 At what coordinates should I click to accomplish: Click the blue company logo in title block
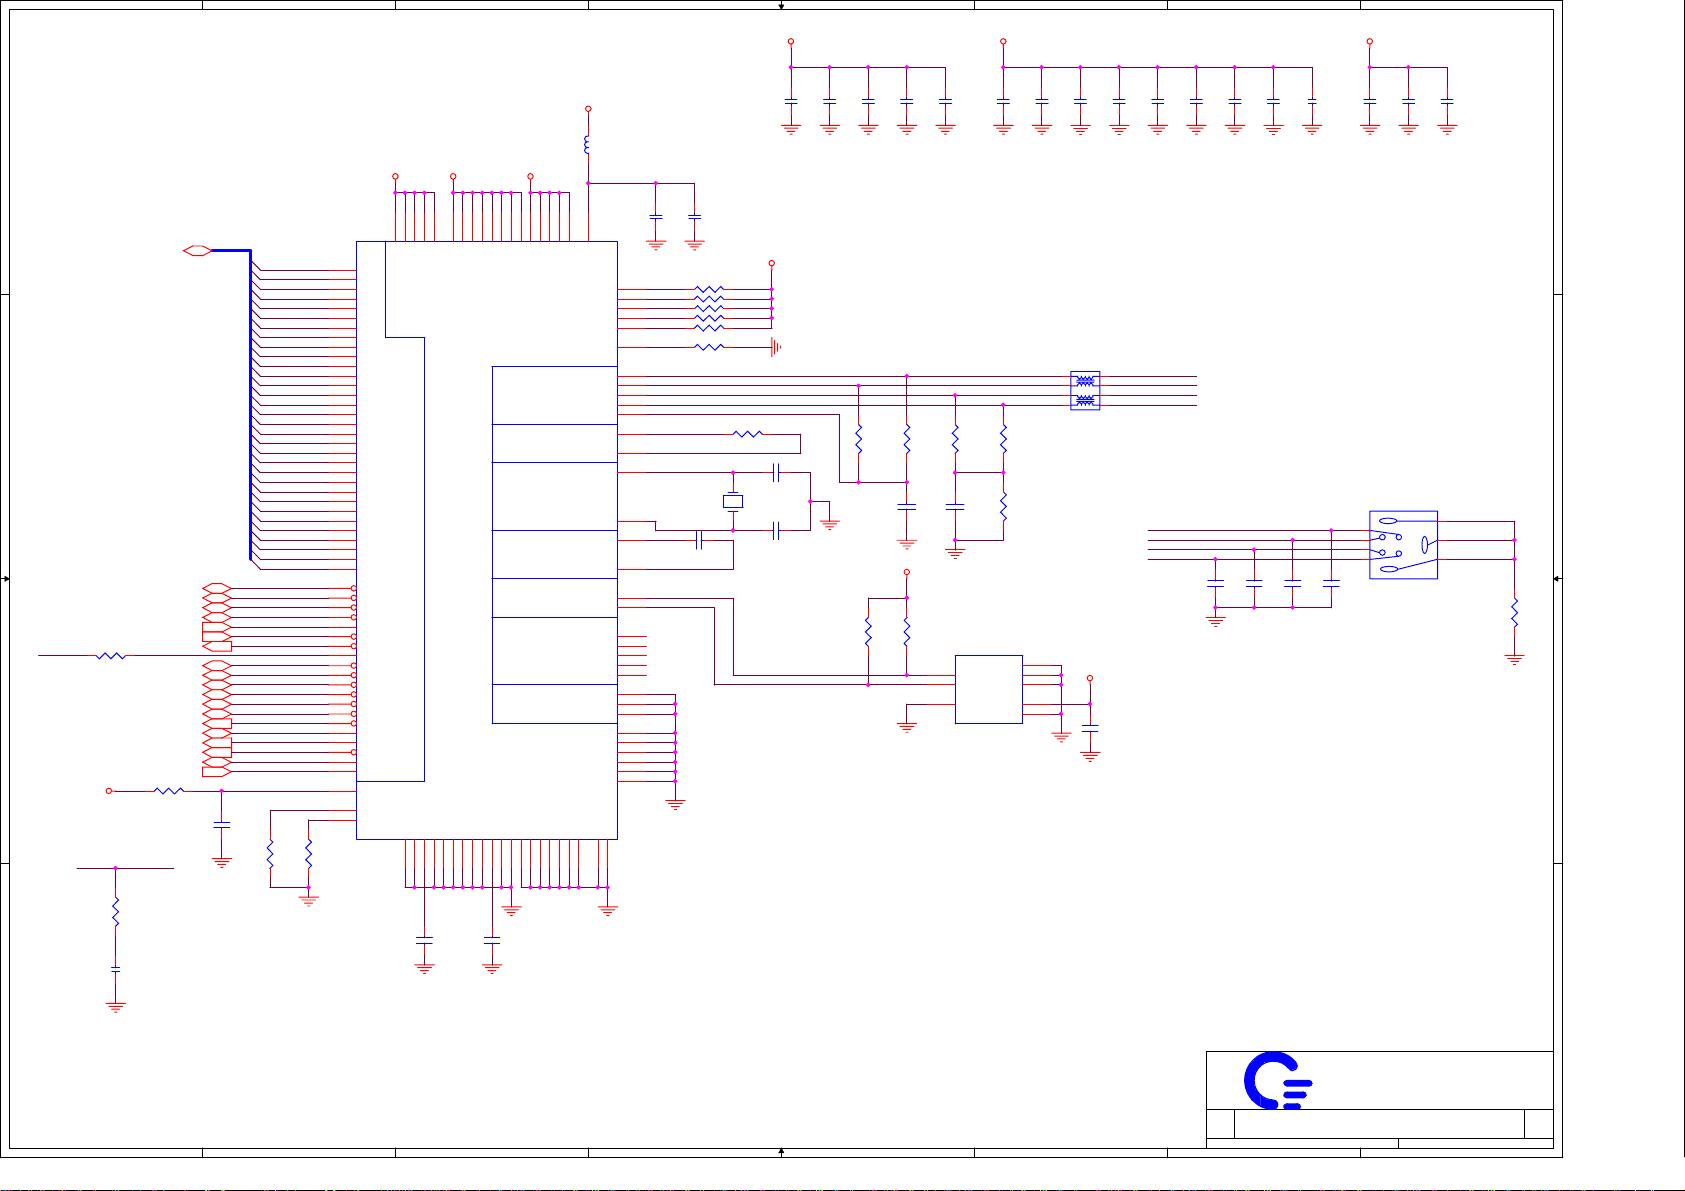pos(1277,1080)
